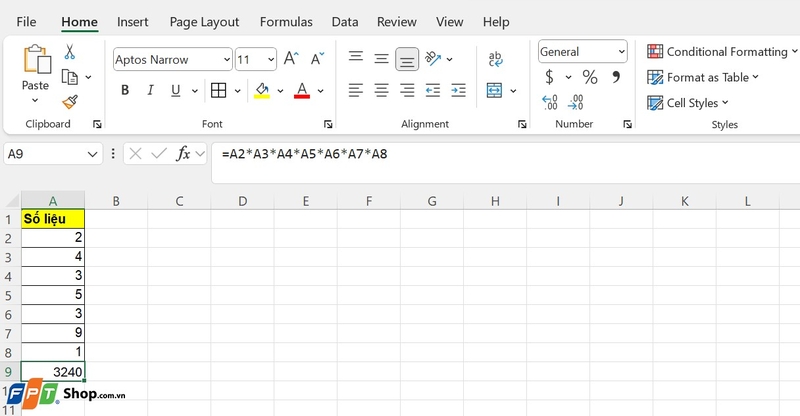Bottom align cell contents
This screenshot has width=800, height=416.
tap(407, 59)
